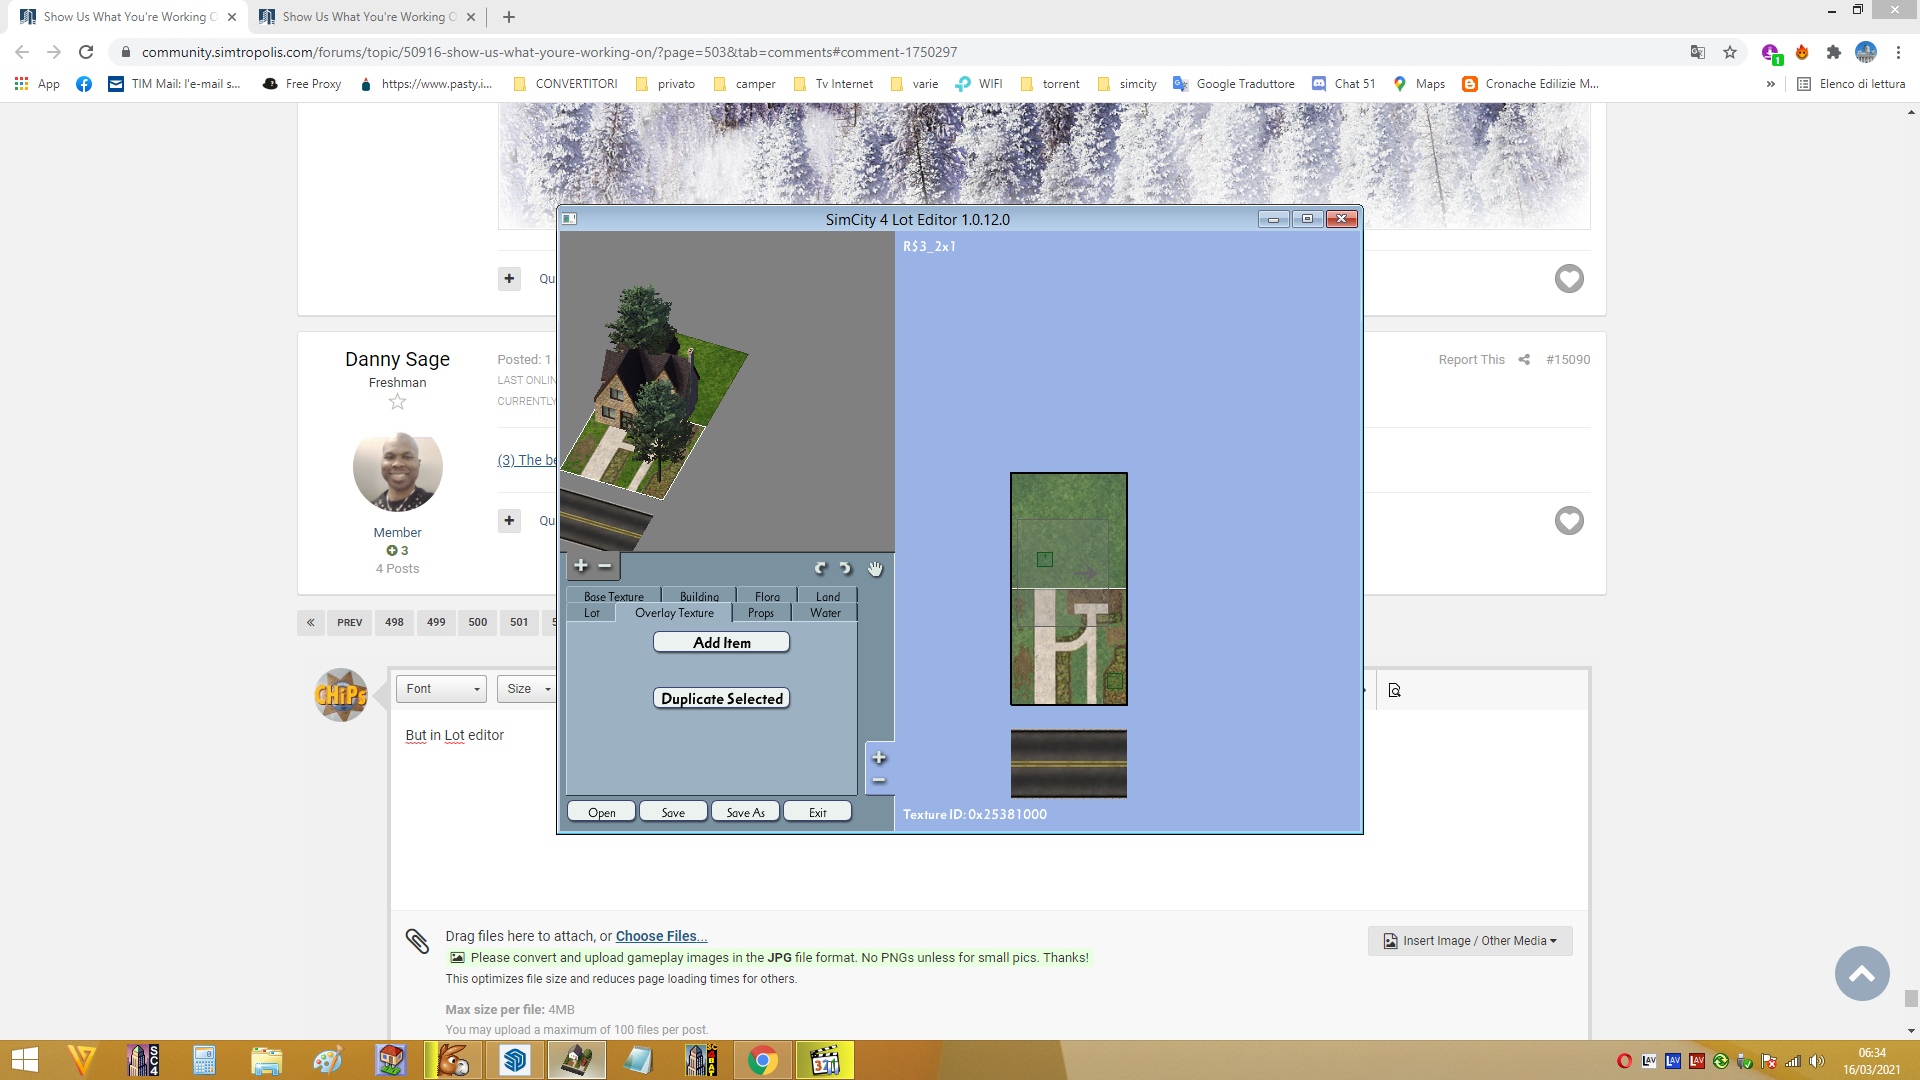Click the PREV page button
The height and width of the screenshot is (1080, 1920).
point(349,622)
